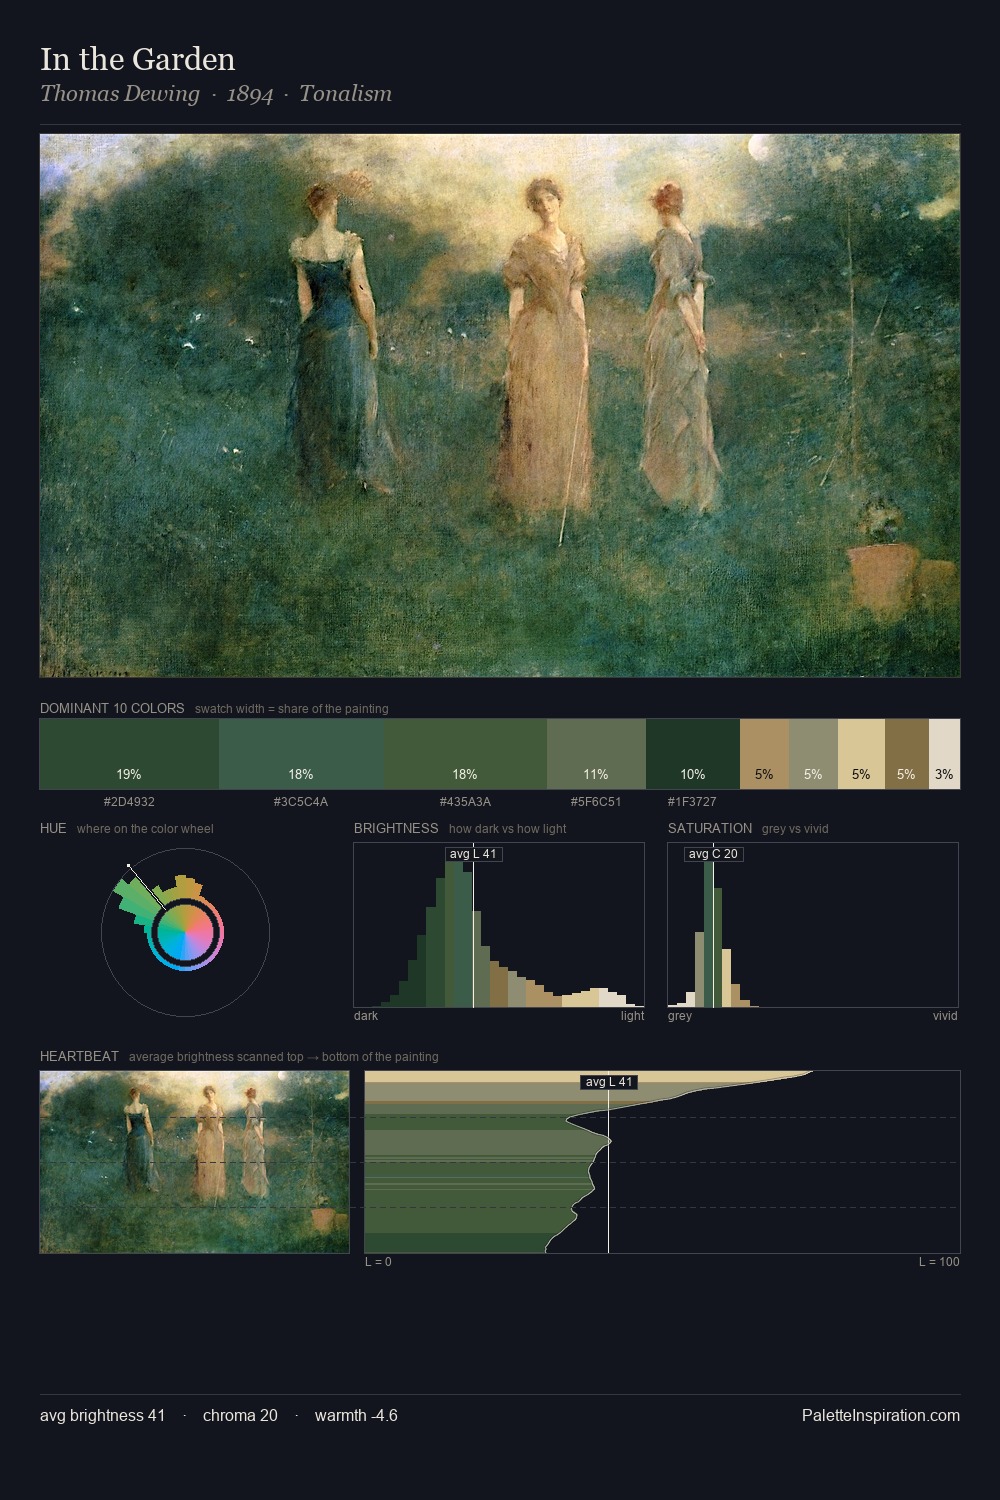Viewport: 1000px width, 1500px height.
Task: Click the 19% swatch #2D4932
Action: tap(129, 754)
